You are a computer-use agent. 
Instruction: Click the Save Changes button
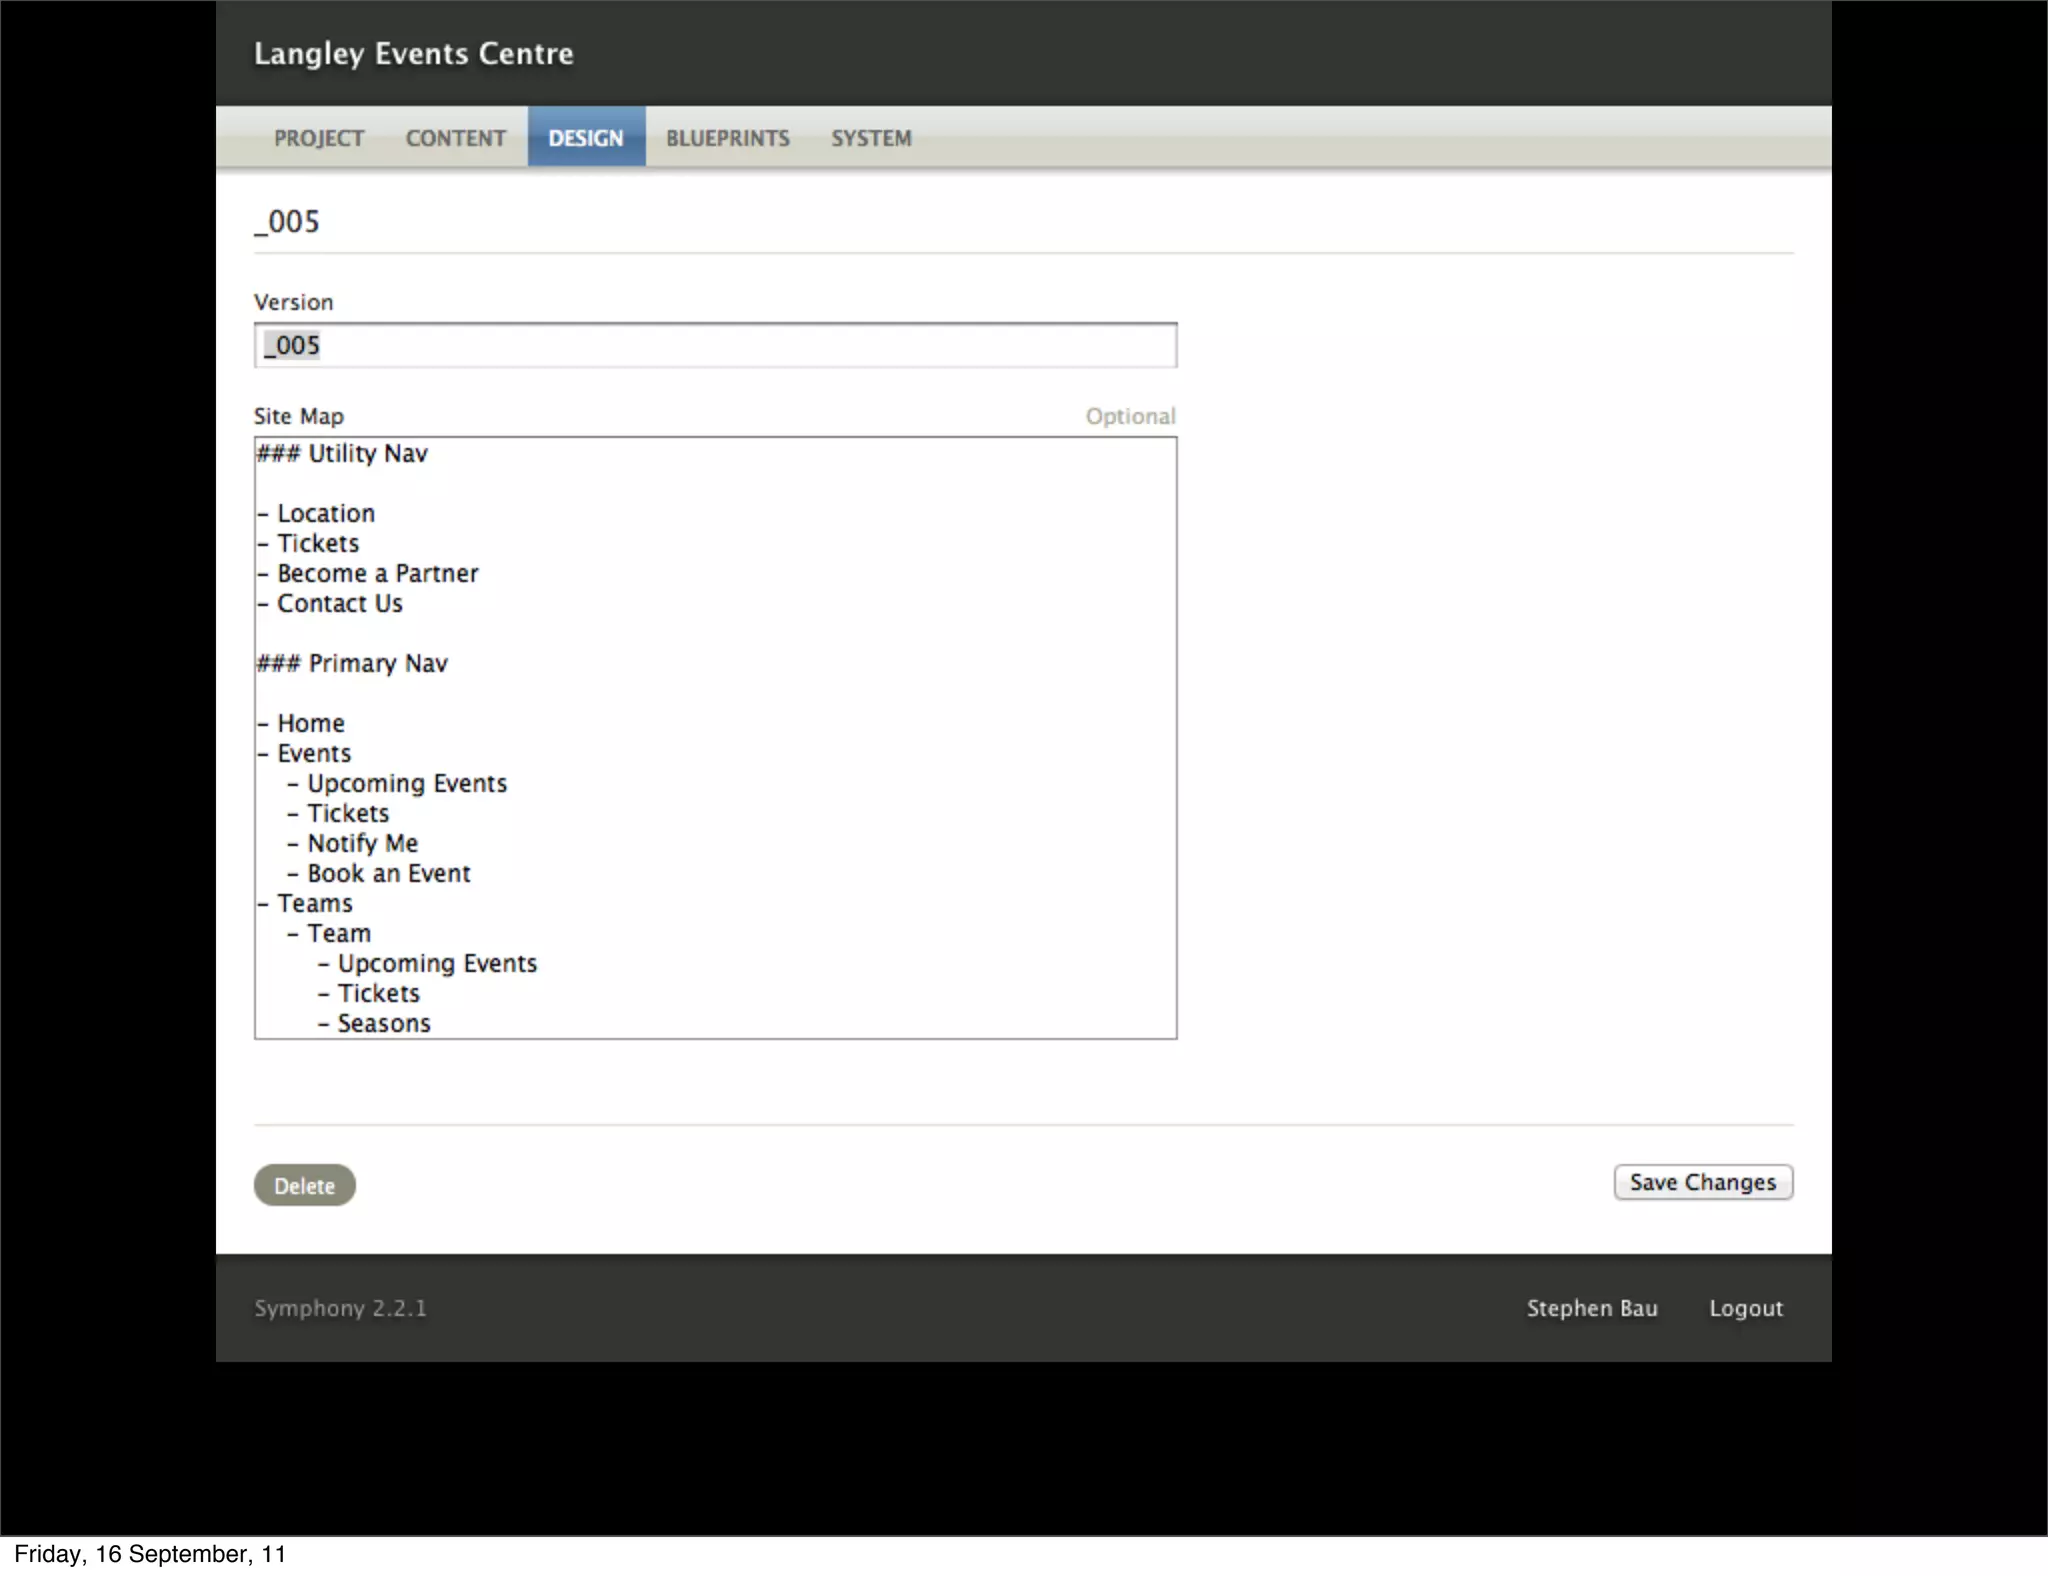[x=1702, y=1182]
